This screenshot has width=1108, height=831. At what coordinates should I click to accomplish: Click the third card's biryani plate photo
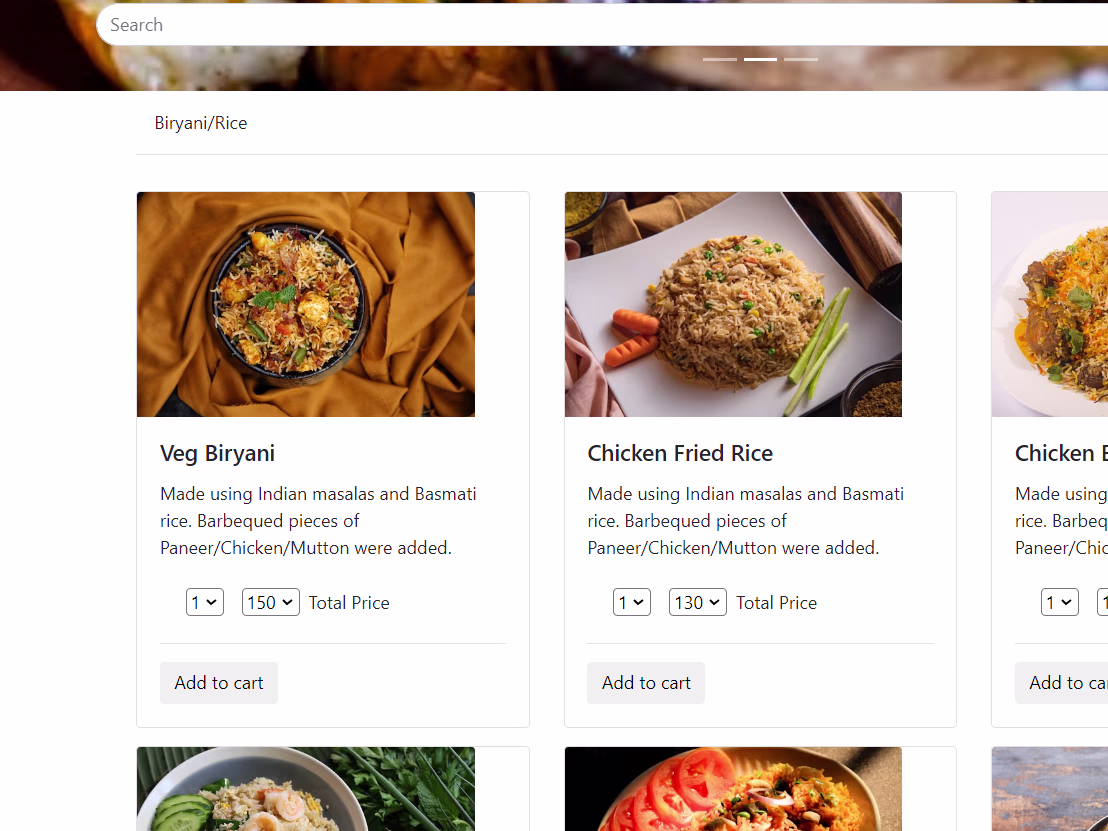pyautogui.click(x=1050, y=304)
